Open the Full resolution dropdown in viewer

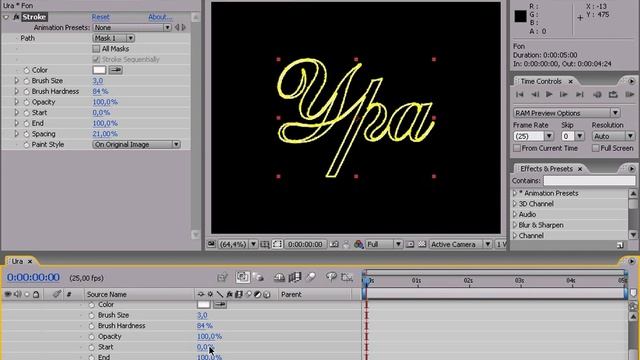384,244
